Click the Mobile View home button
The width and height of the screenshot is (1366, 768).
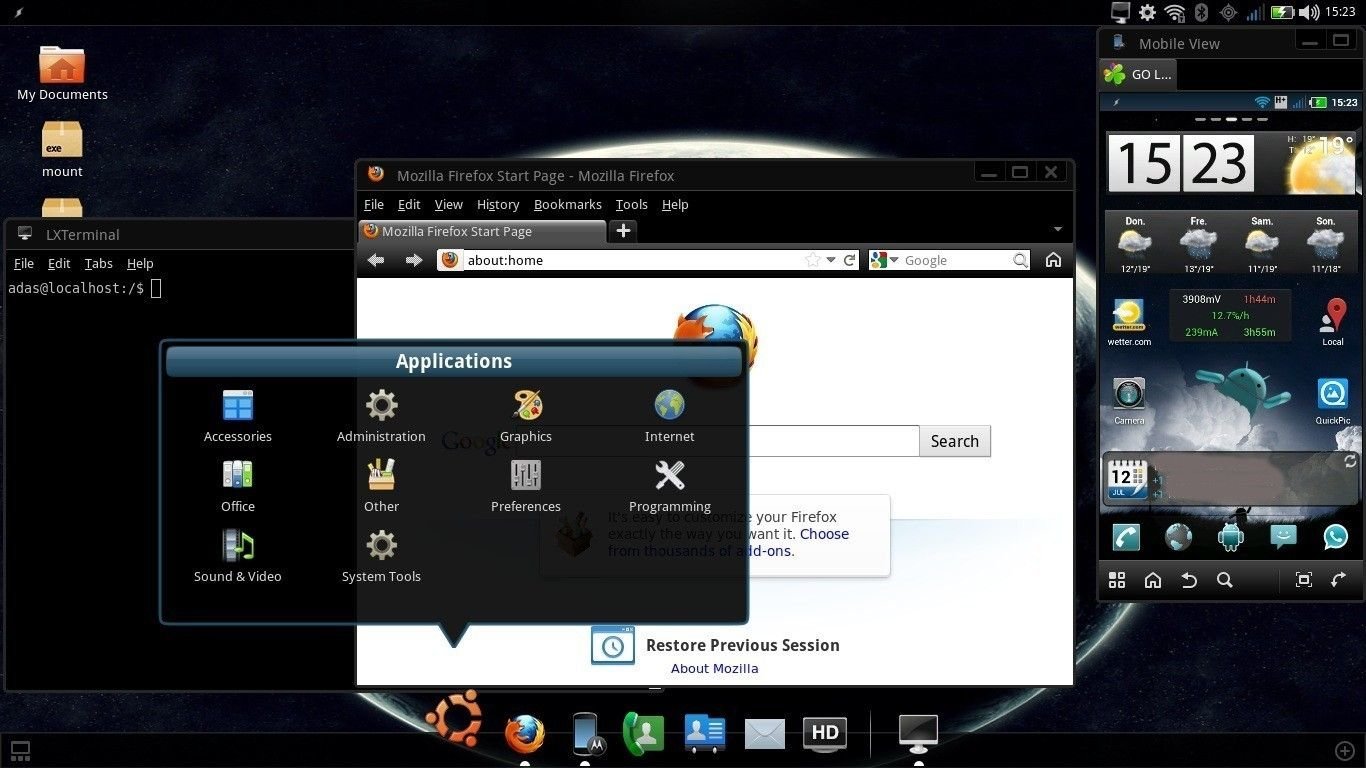click(1153, 580)
